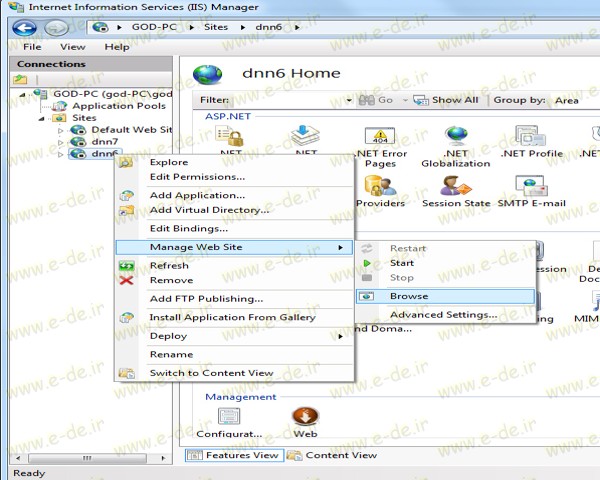Open the Group by Area dropdown
600x480 pixels.
pos(567,100)
